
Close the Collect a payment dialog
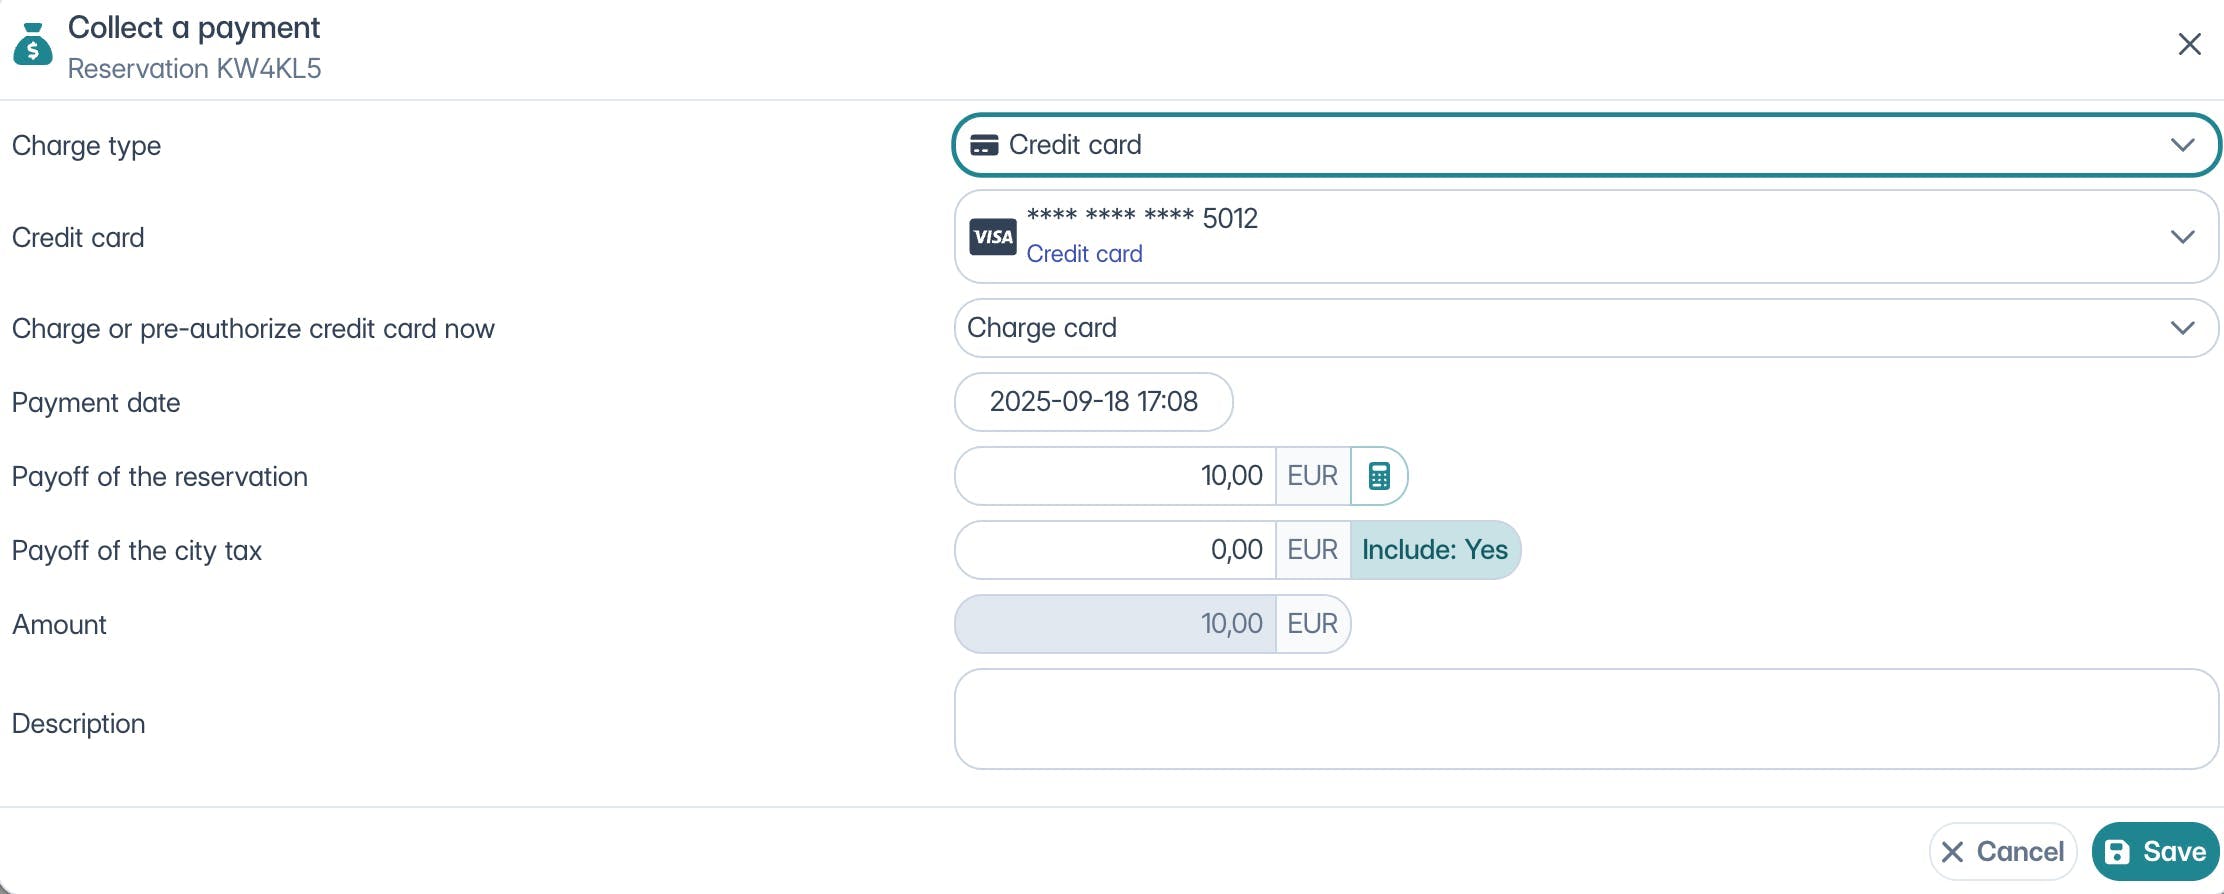tap(2189, 44)
